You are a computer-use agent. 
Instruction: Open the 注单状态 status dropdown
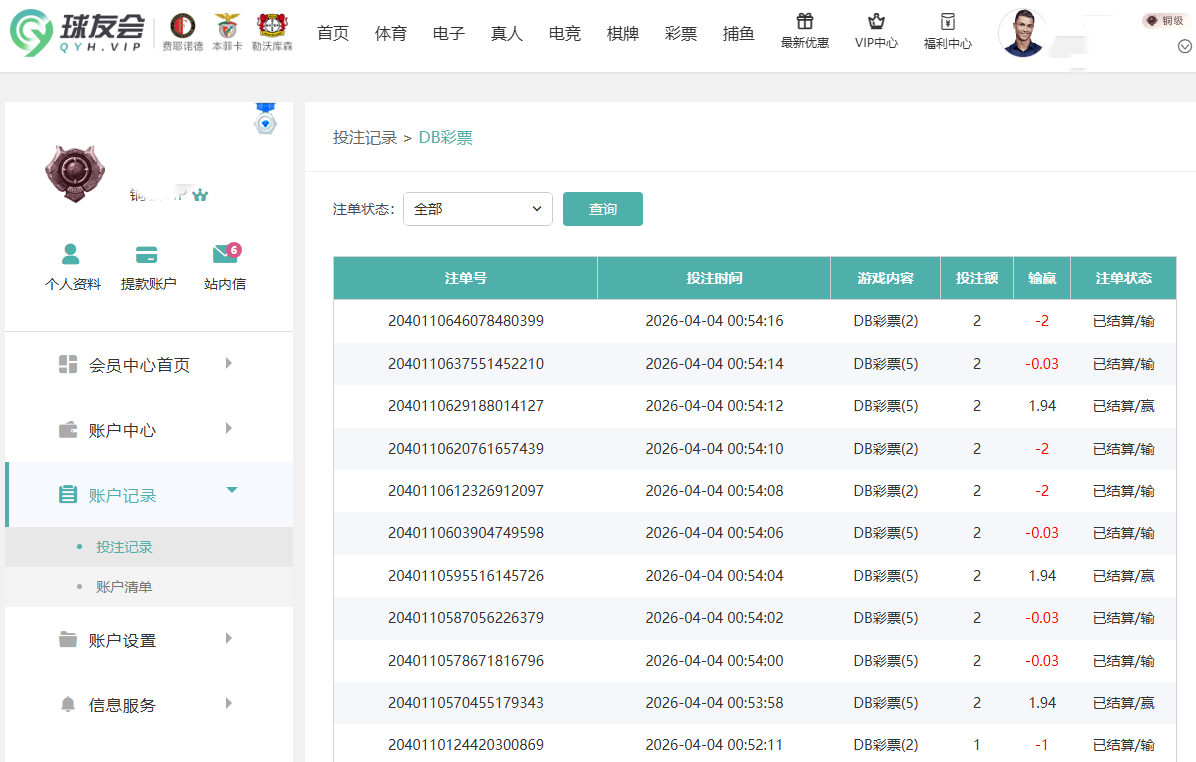pos(477,209)
